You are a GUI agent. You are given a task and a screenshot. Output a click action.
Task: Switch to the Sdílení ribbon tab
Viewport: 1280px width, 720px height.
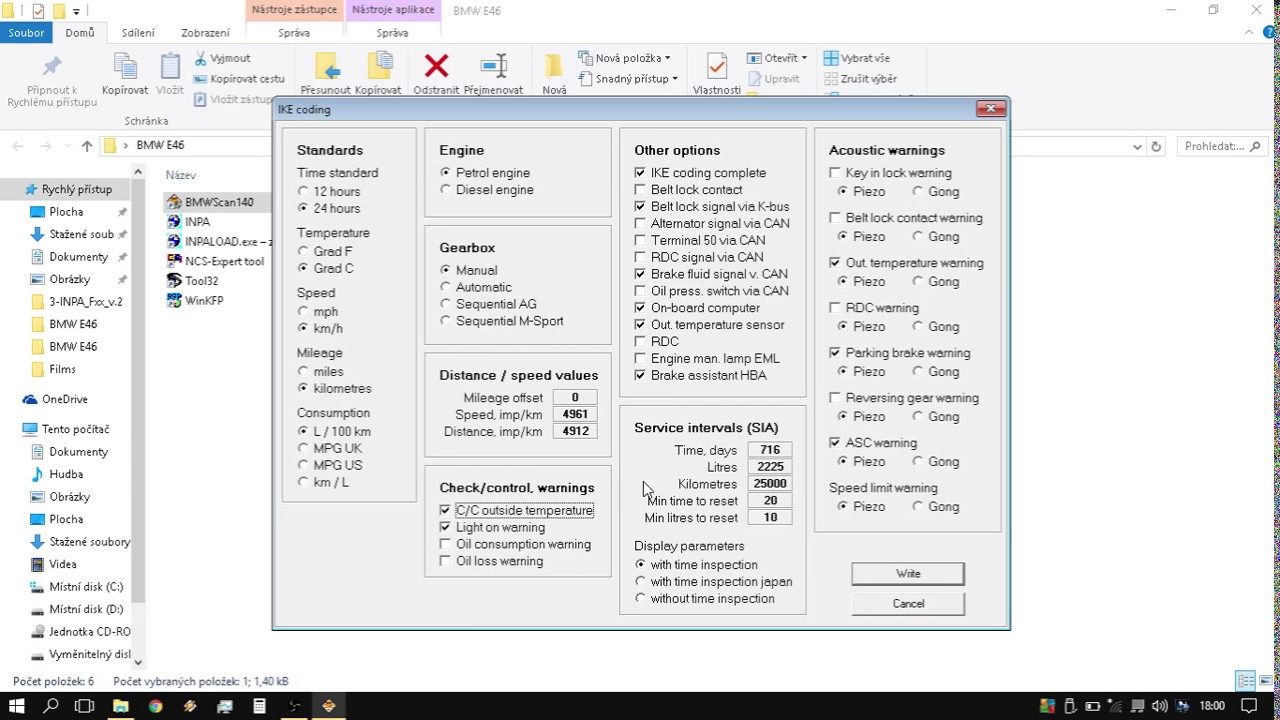pos(138,33)
